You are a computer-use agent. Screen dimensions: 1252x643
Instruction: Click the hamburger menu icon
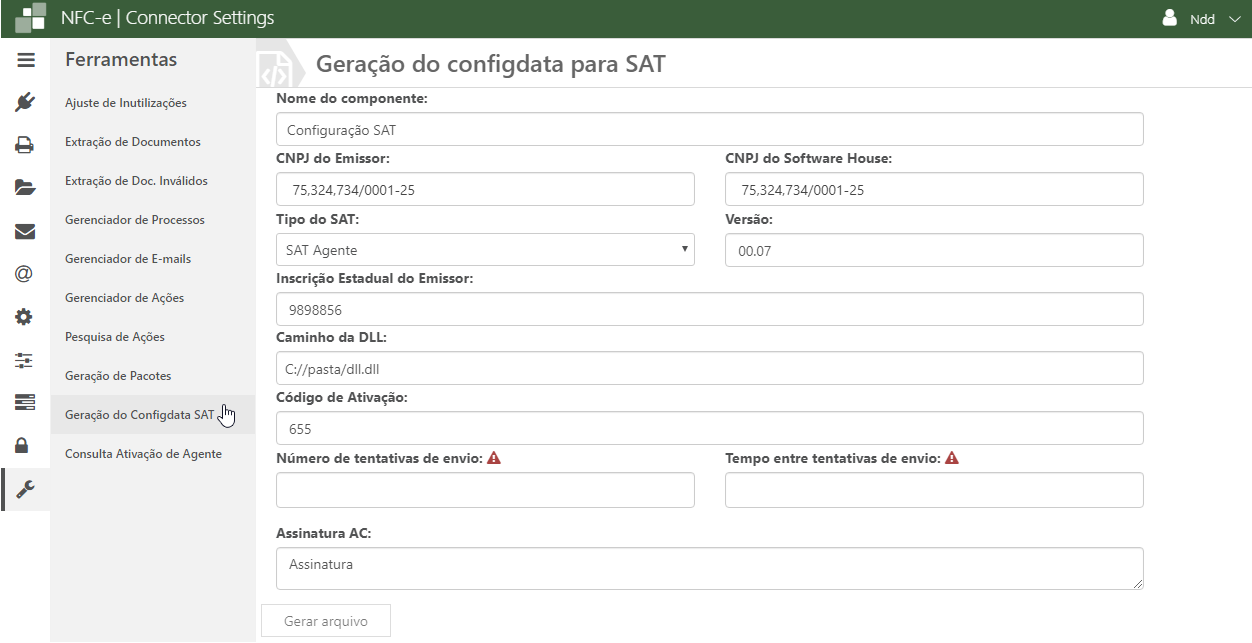click(x=26, y=60)
